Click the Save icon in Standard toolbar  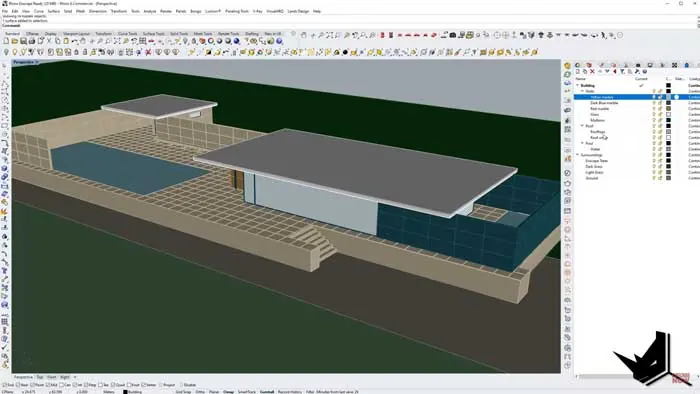click(23, 41)
